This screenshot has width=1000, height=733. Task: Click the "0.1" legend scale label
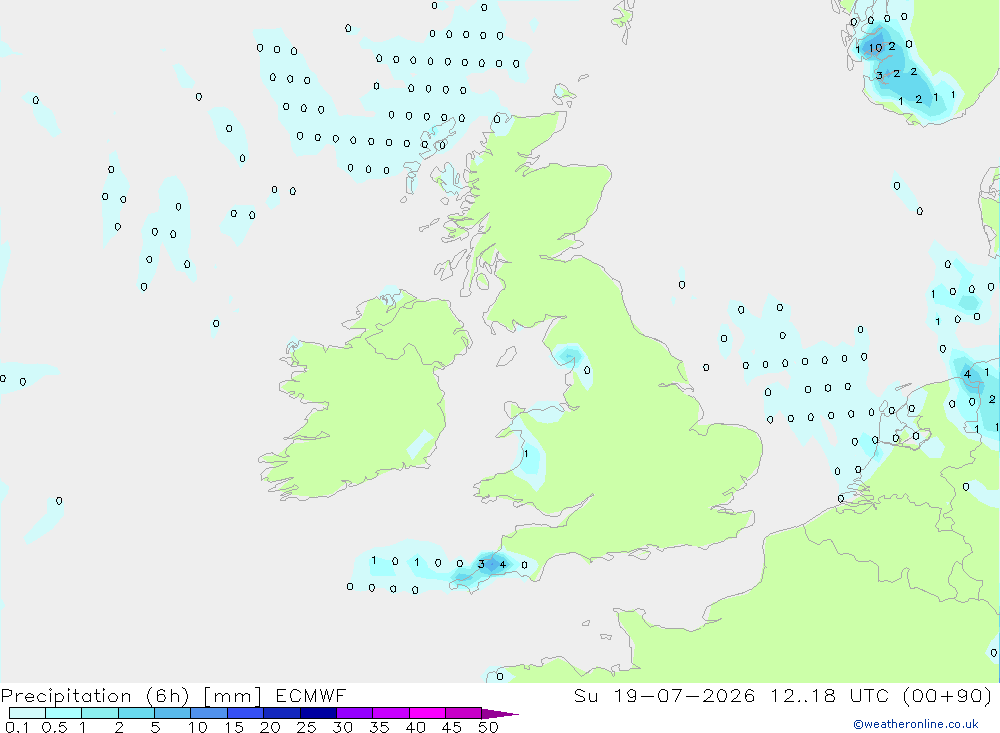(x=17, y=727)
